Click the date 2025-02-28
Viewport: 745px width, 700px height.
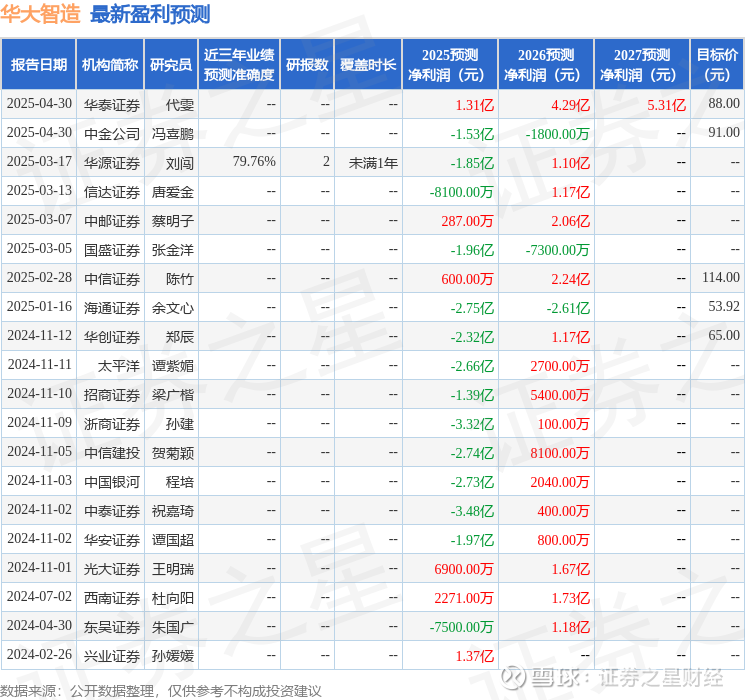[x=39, y=277]
